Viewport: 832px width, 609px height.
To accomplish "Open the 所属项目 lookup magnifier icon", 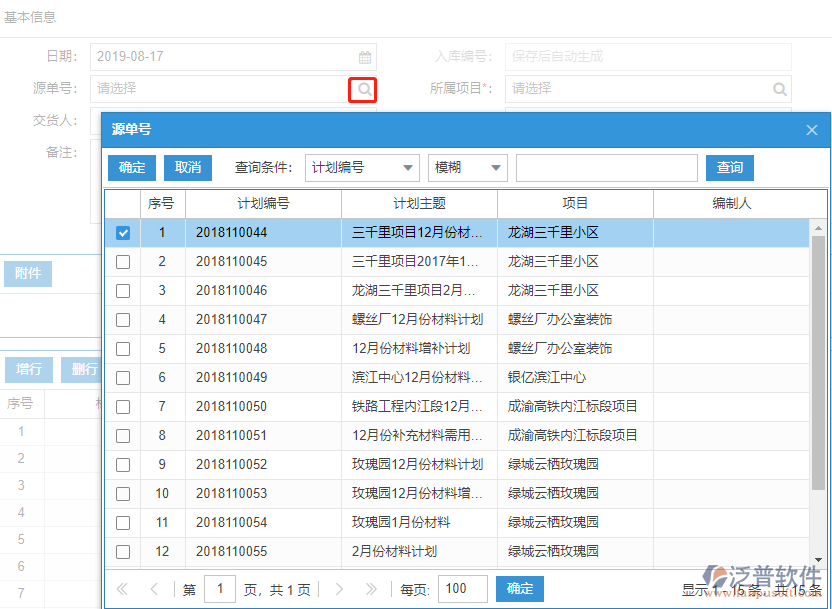I will point(779,89).
